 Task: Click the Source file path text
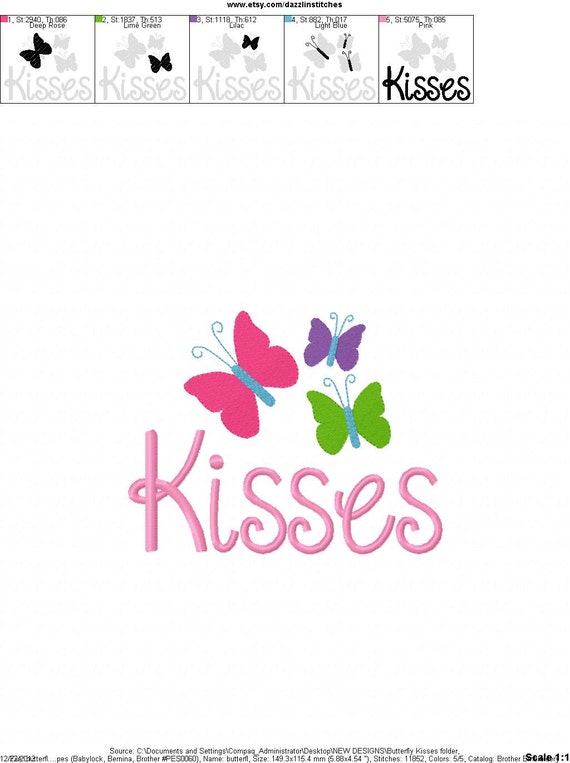click(x=284, y=751)
